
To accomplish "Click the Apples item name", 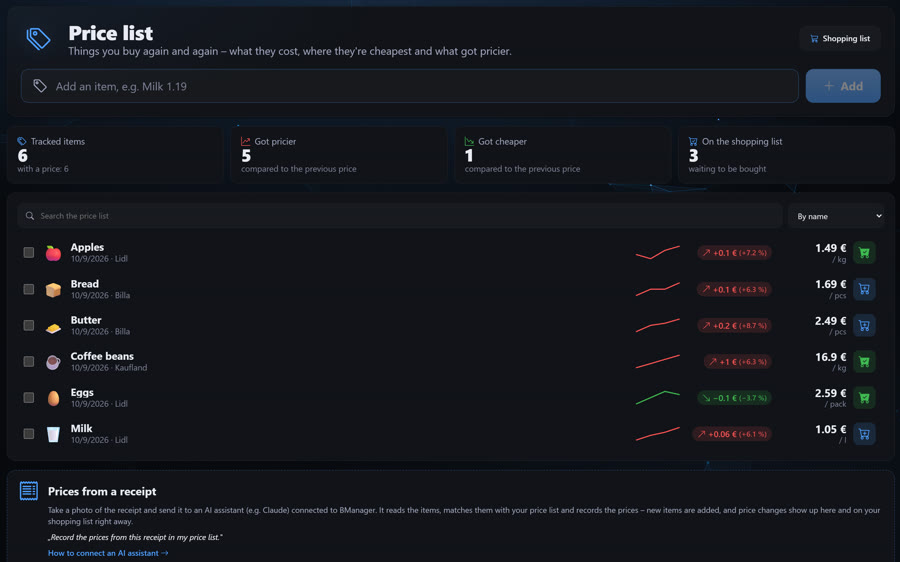I will [x=87, y=247].
